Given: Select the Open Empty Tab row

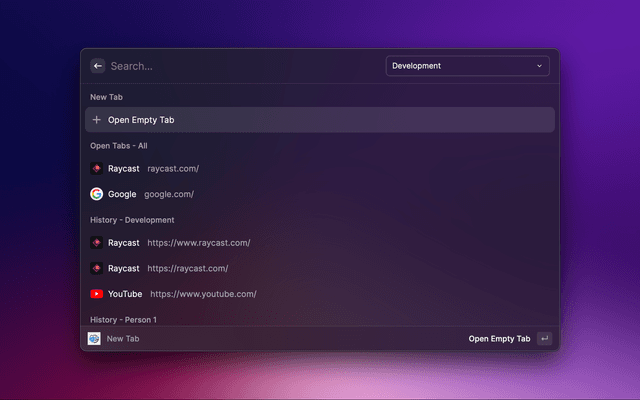Looking at the screenshot, I should (320, 120).
